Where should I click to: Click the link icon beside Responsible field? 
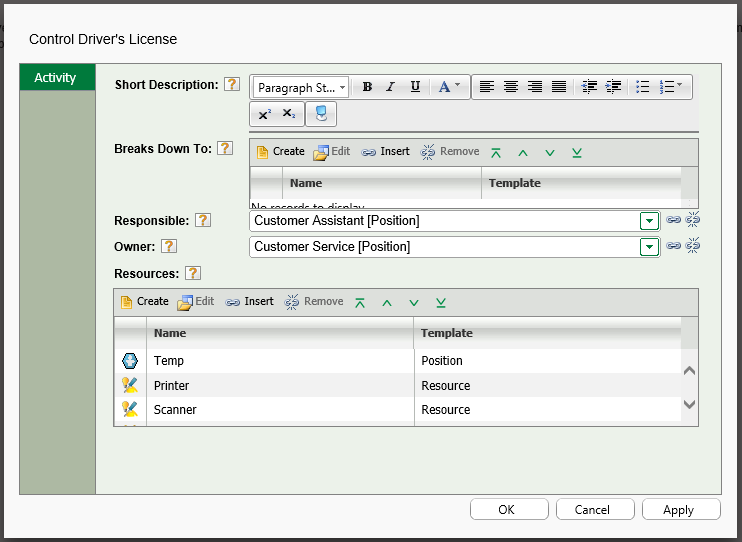(673, 220)
